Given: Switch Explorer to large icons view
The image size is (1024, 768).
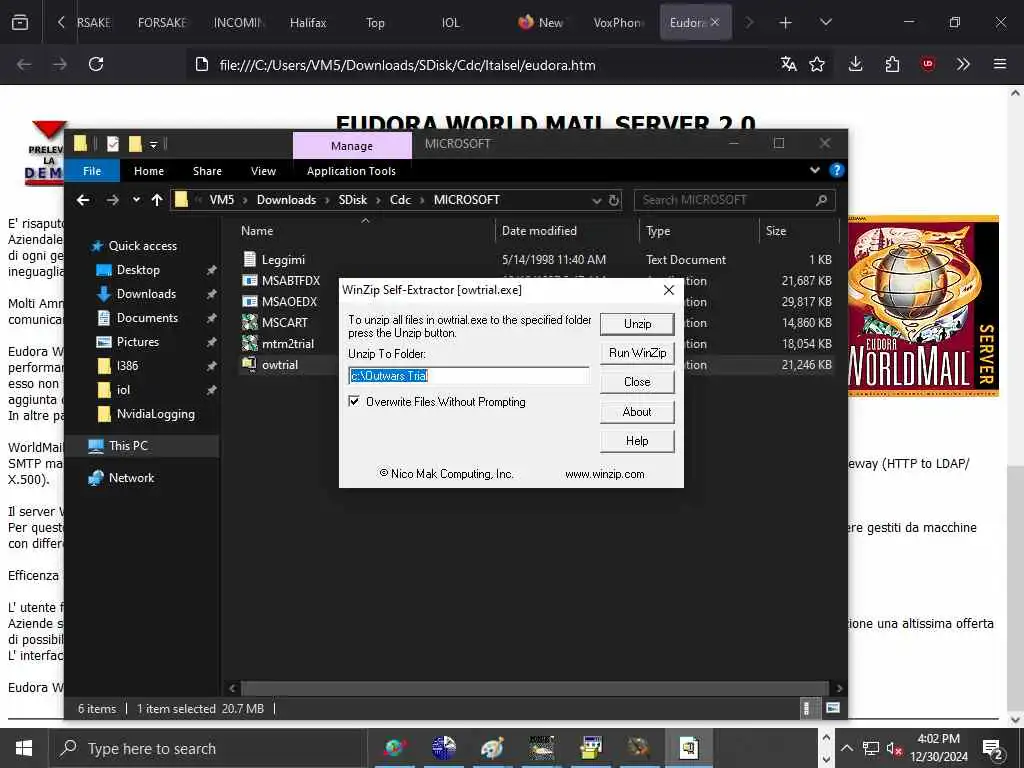Looking at the screenshot, I should 833,708.
